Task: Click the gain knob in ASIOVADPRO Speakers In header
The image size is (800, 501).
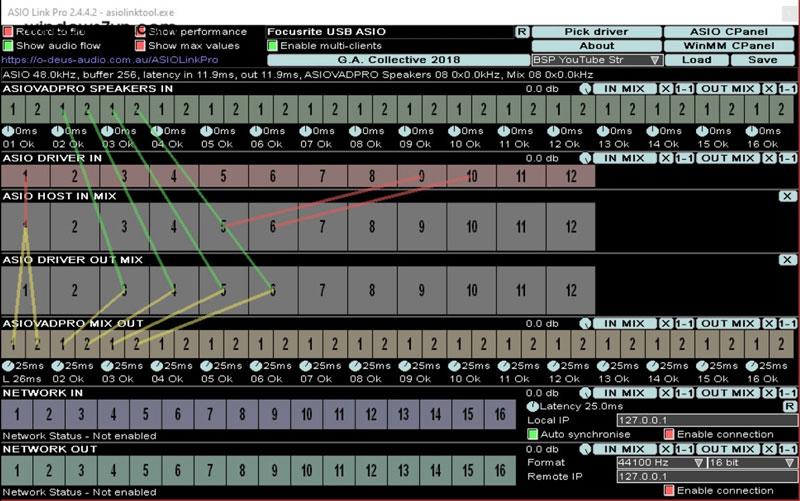Action: (585, 89)
